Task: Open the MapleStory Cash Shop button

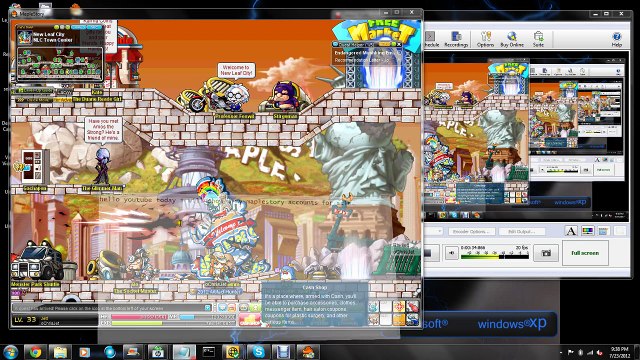Action: click(x=249, y=320)
